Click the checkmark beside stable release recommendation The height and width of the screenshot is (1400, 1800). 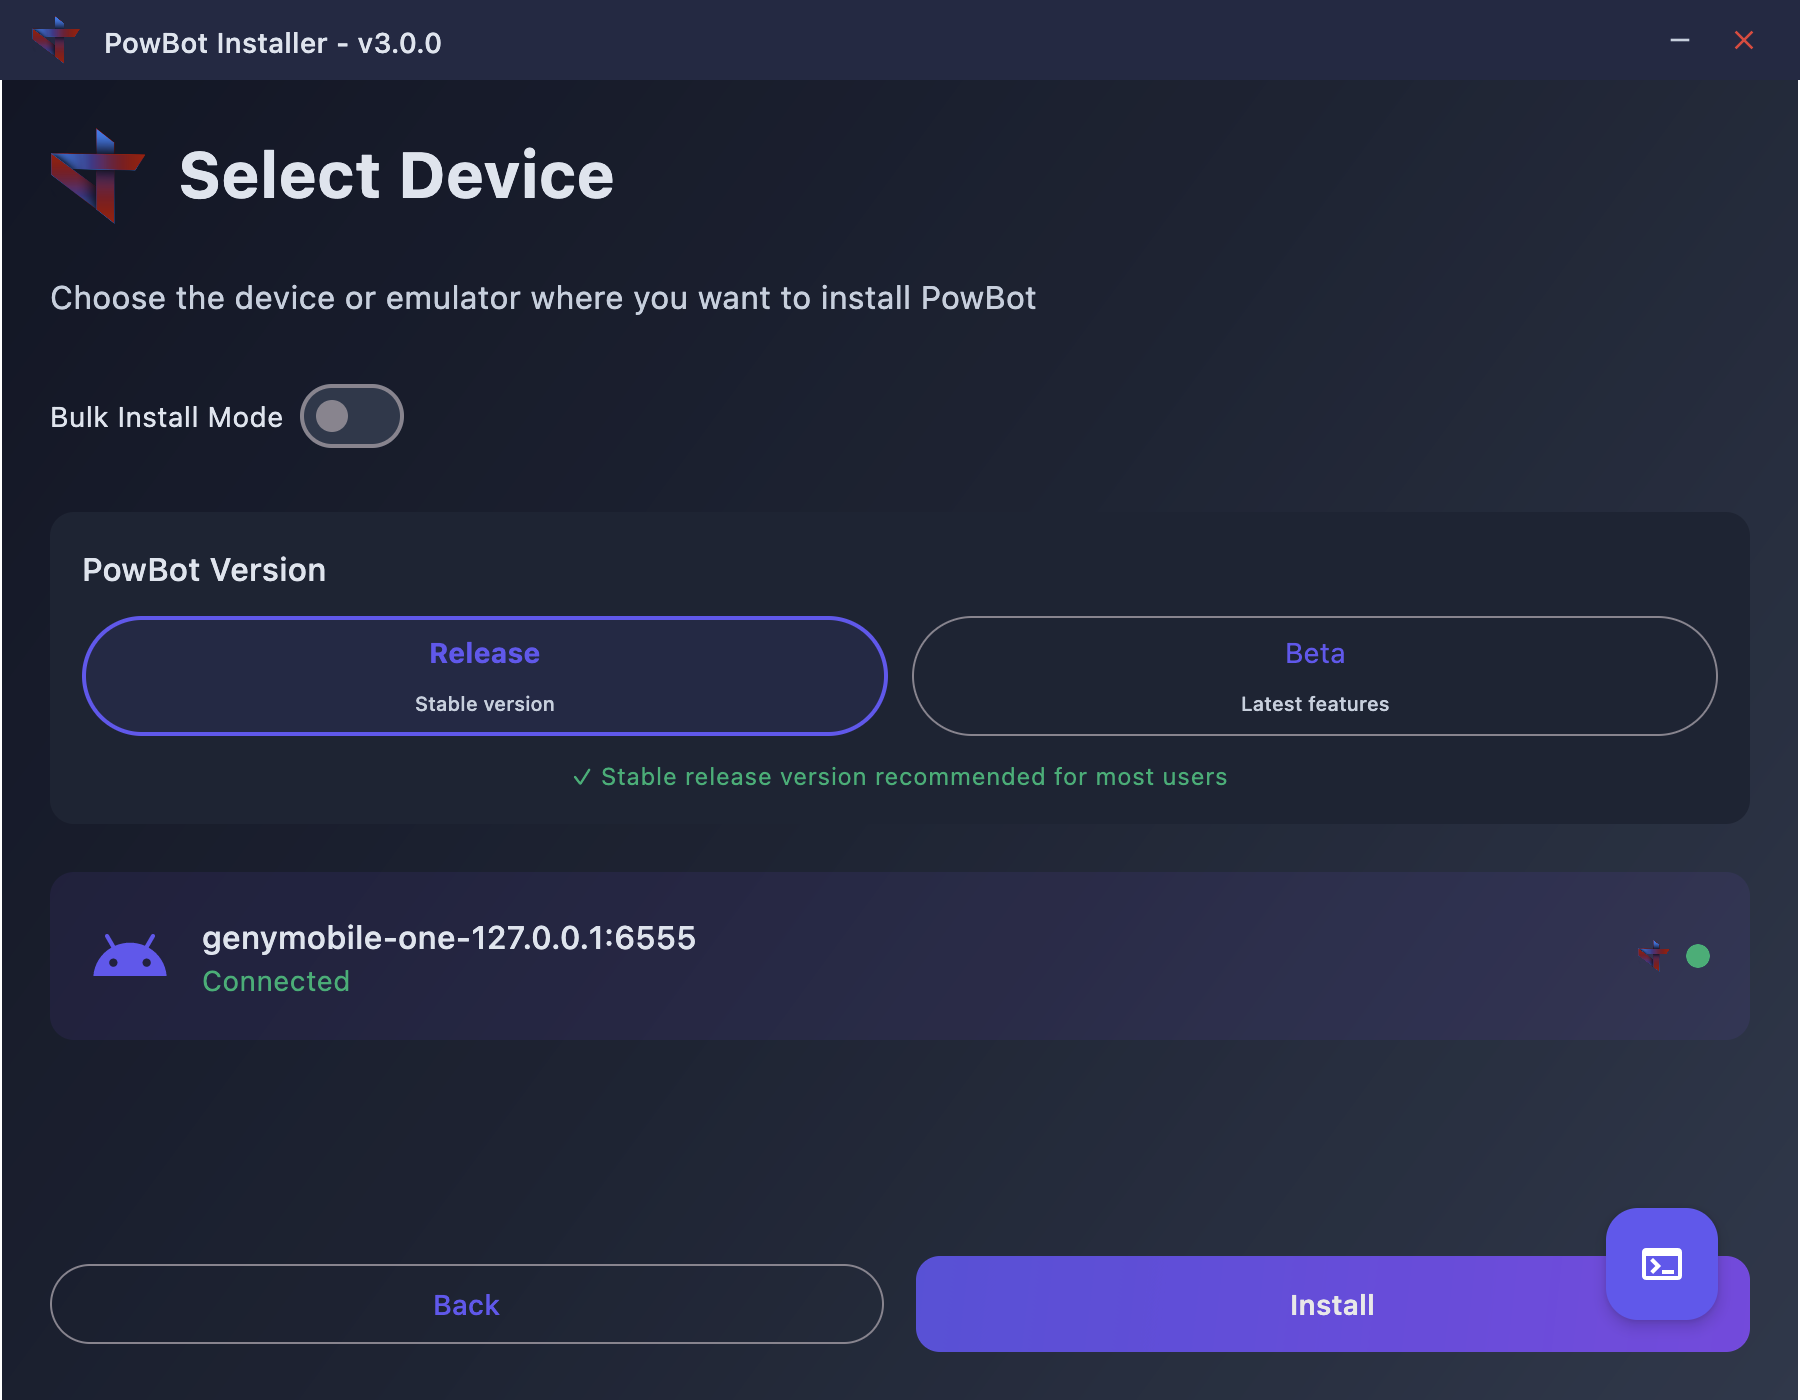point(582,777)
